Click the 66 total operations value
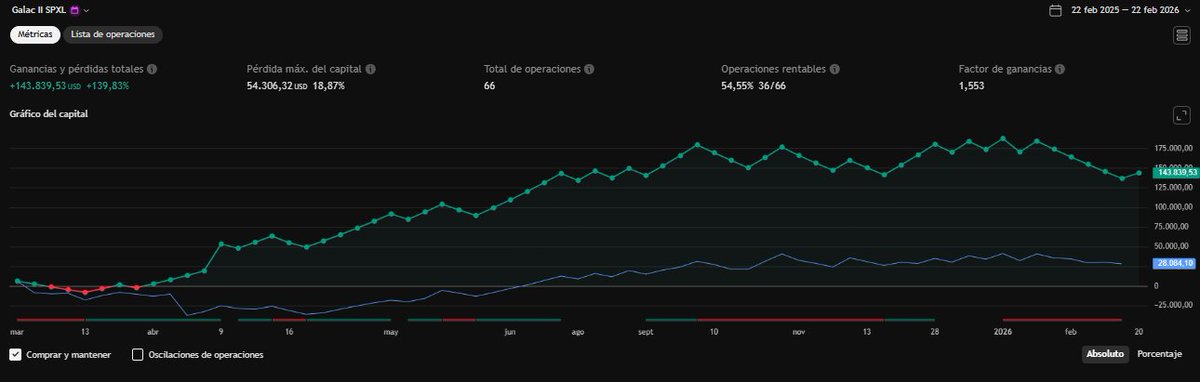 (x=489, y=86)
